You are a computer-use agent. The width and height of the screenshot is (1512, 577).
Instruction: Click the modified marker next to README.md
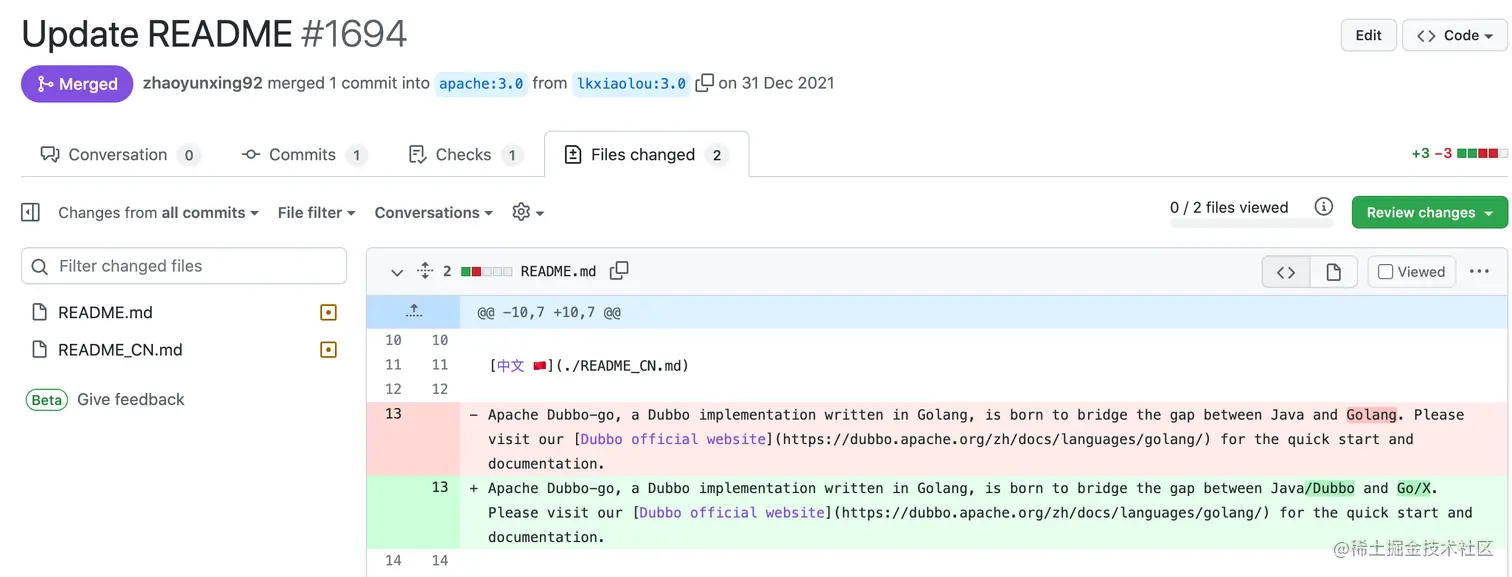click(327, 312)
